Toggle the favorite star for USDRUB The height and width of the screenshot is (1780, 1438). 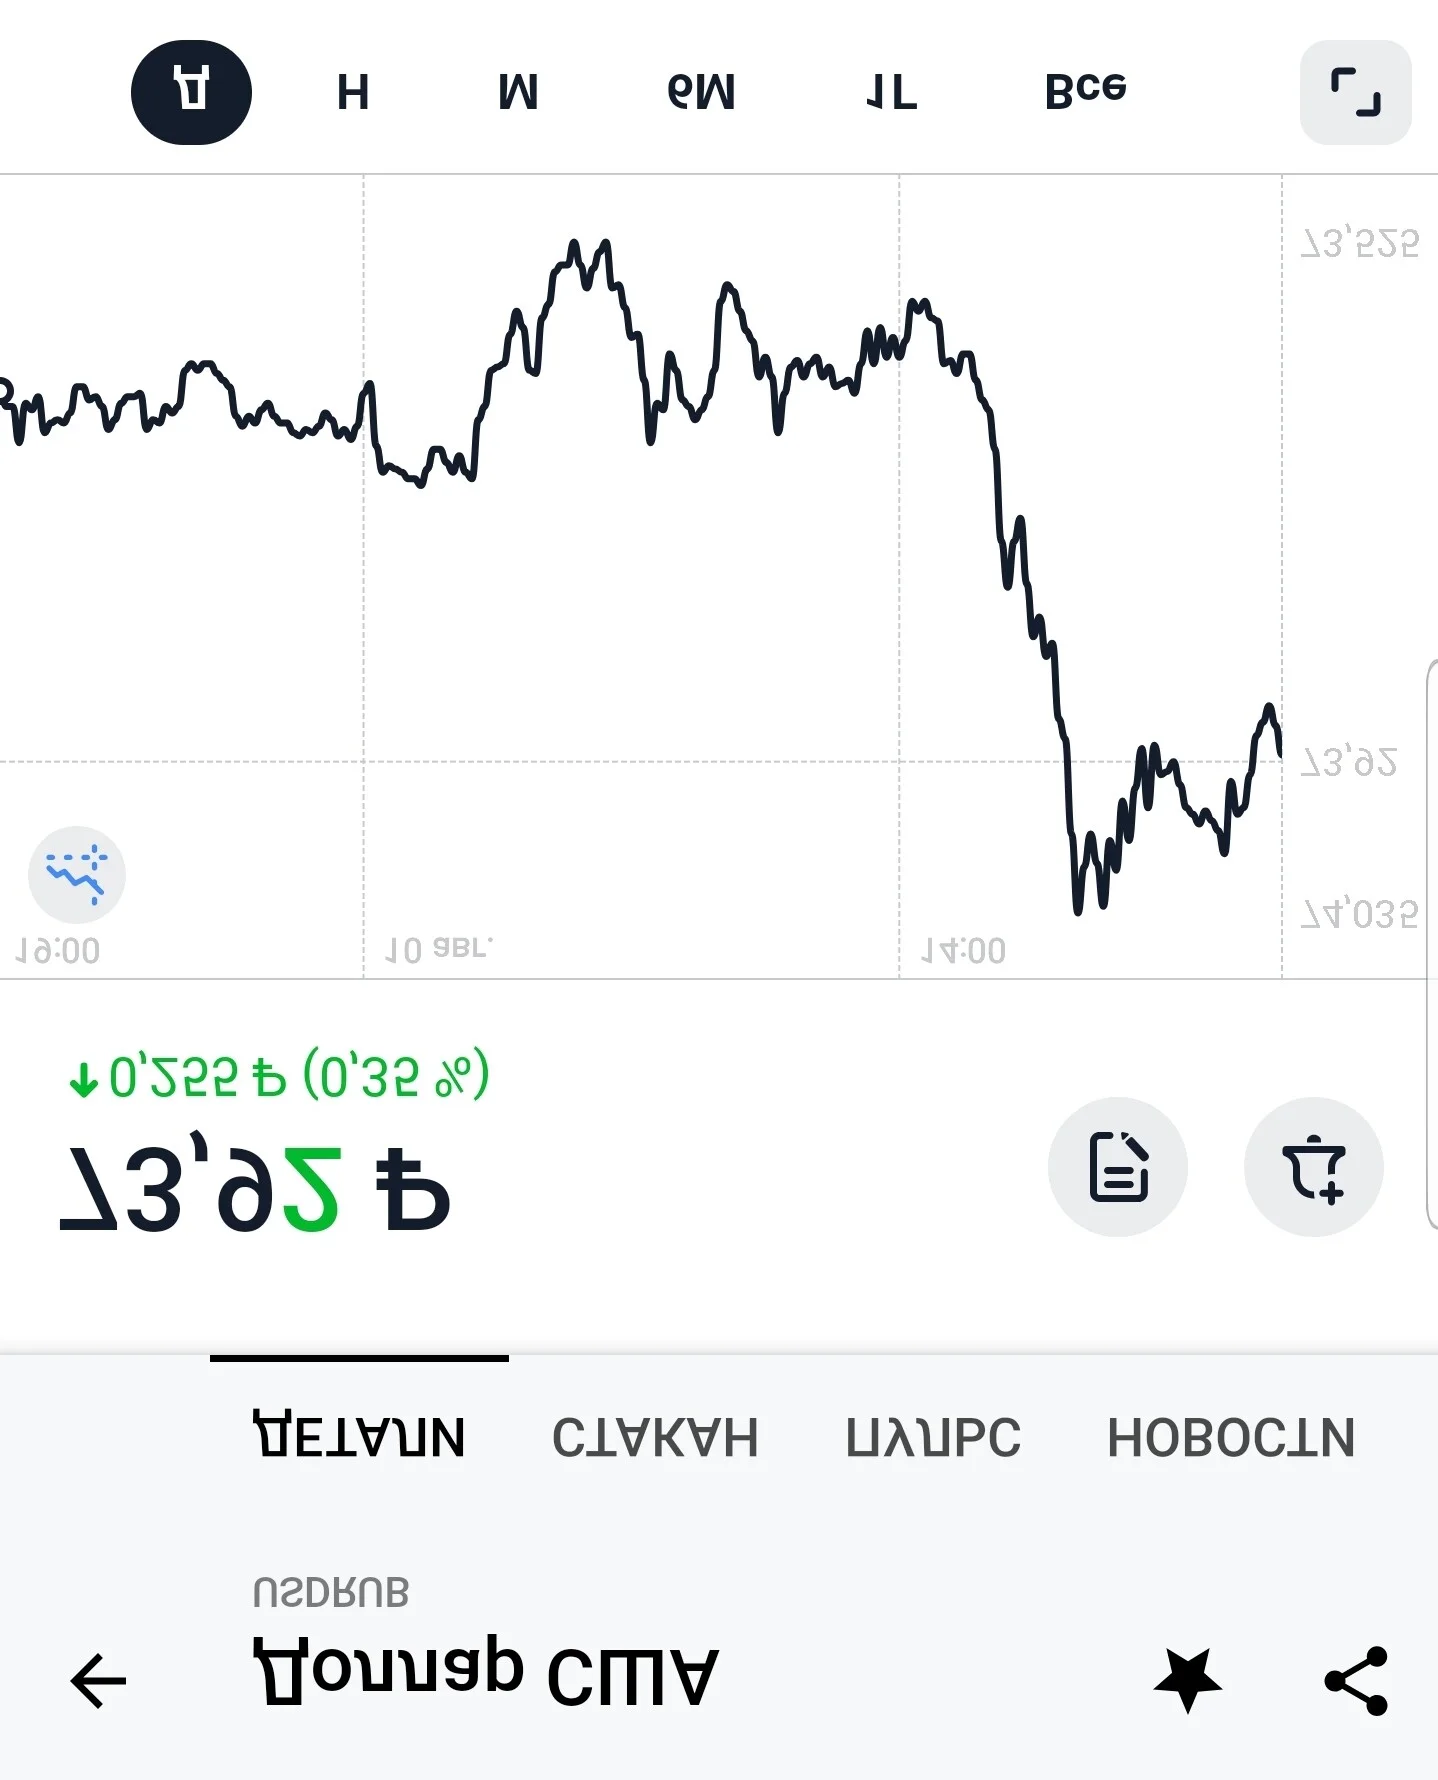click(x=1187, y=1680)
